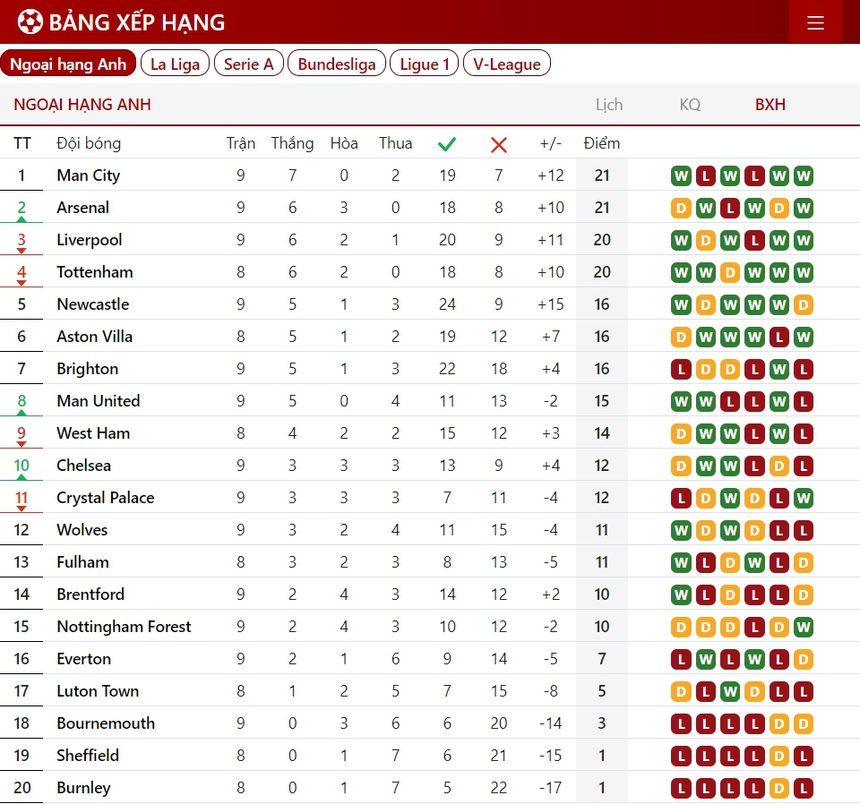860x804 pixels.
Task: Switch to the Serie A tab
Action: (x=248, y=64)
